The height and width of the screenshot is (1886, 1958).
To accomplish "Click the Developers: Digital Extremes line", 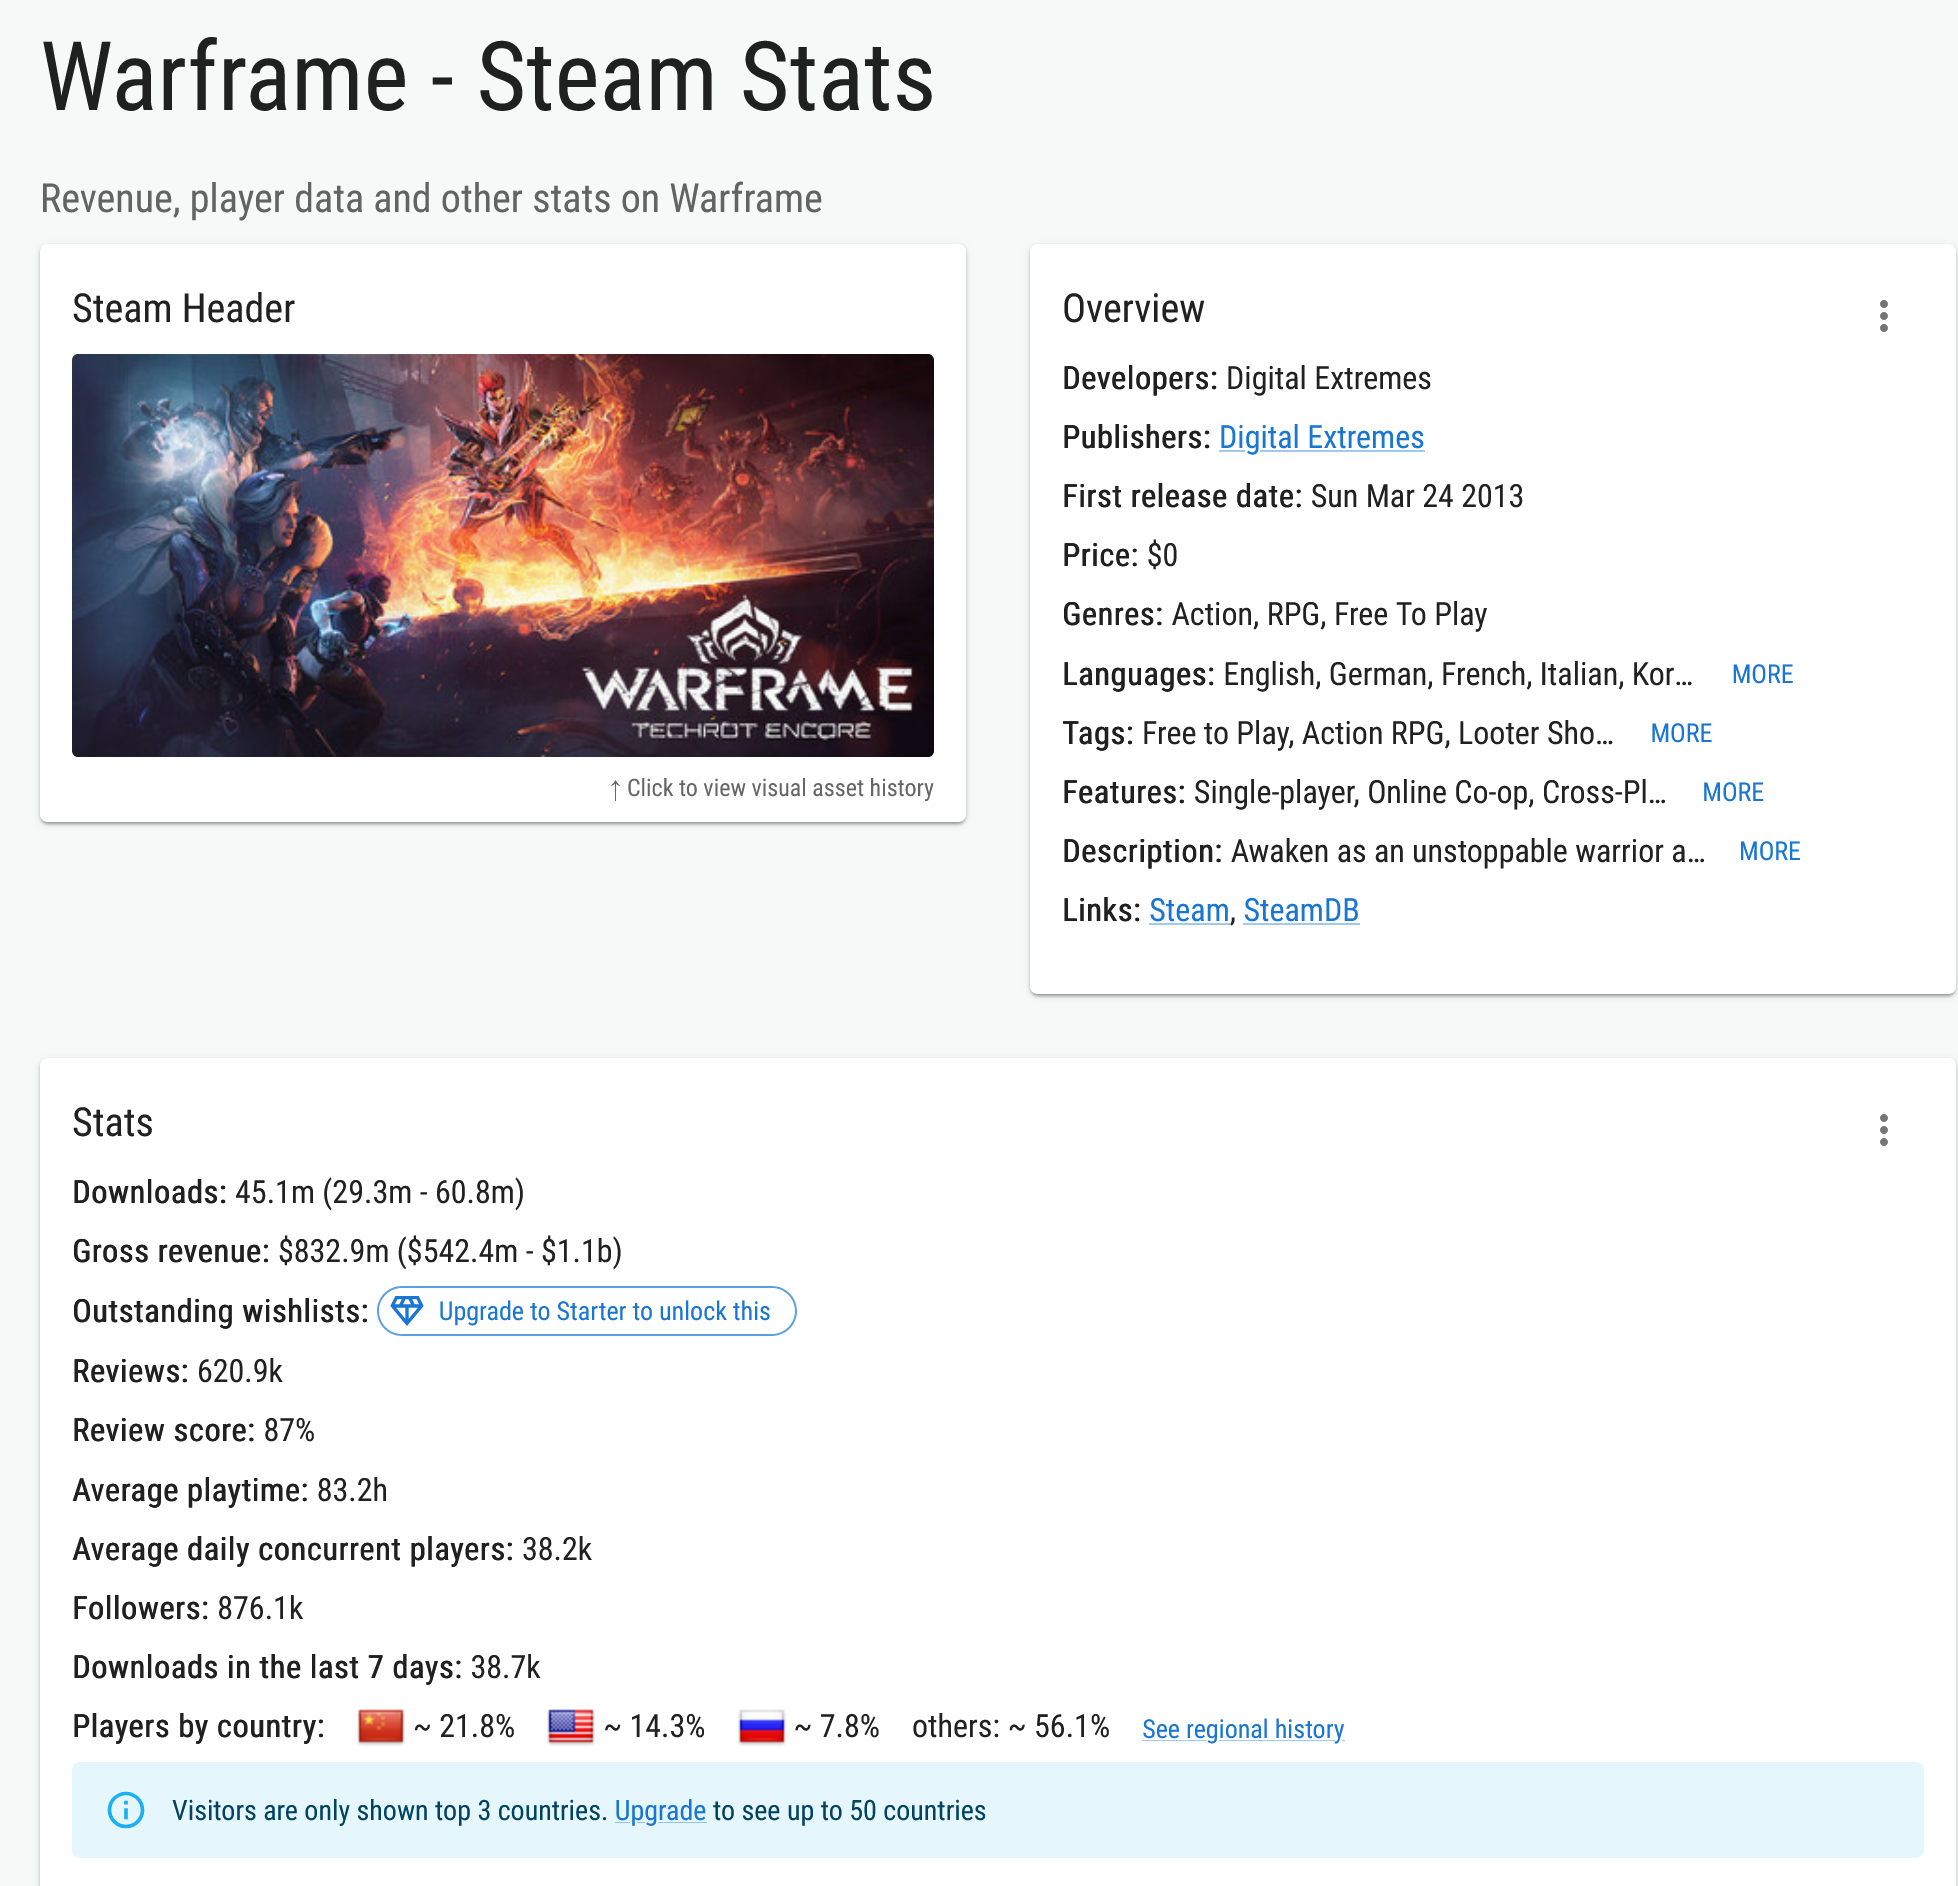I will [x=1246, y=378].
